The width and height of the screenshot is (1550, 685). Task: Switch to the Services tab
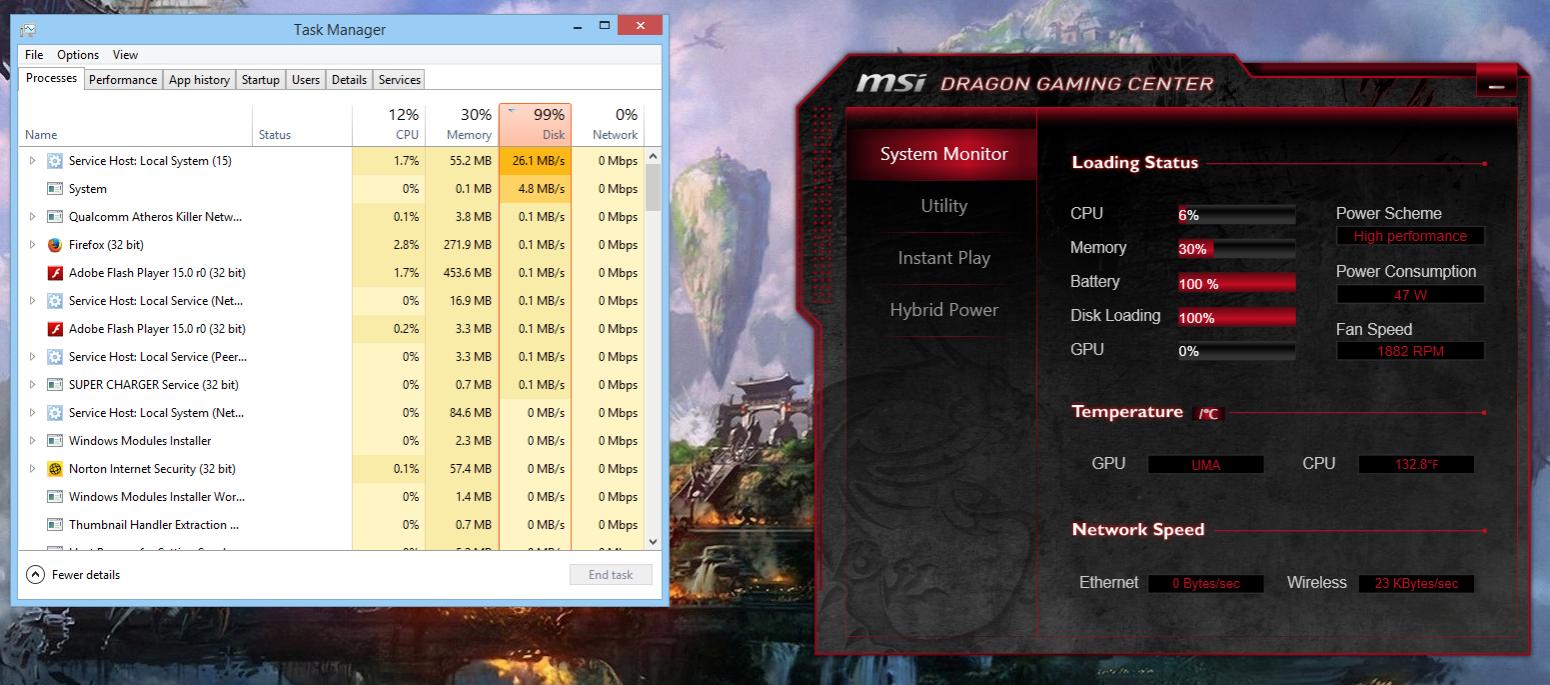pos(400,80)
